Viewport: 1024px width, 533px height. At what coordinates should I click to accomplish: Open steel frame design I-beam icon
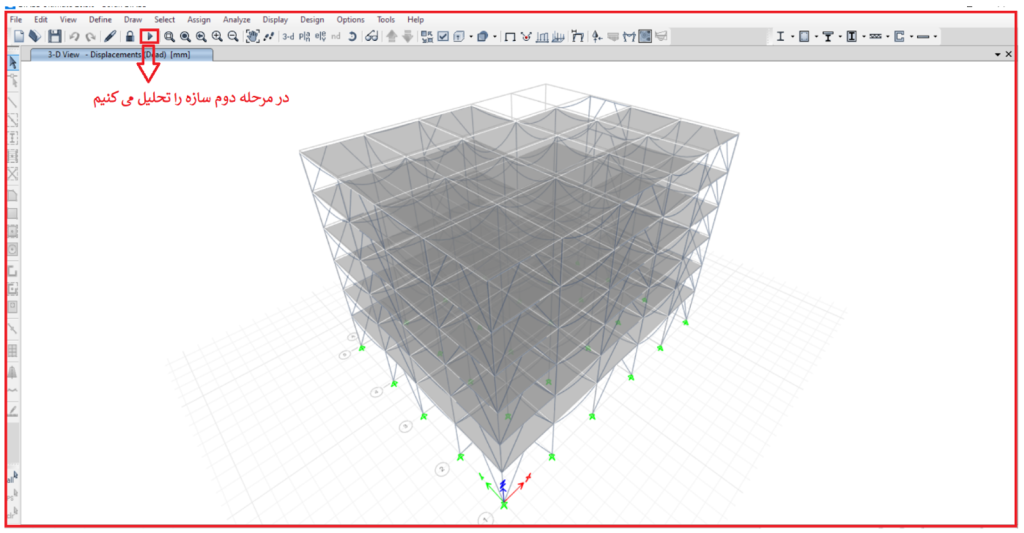780,37
